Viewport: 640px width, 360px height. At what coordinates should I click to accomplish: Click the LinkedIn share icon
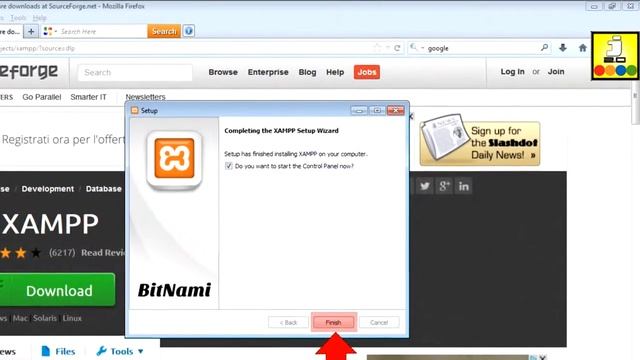click(x=464, y=186)
